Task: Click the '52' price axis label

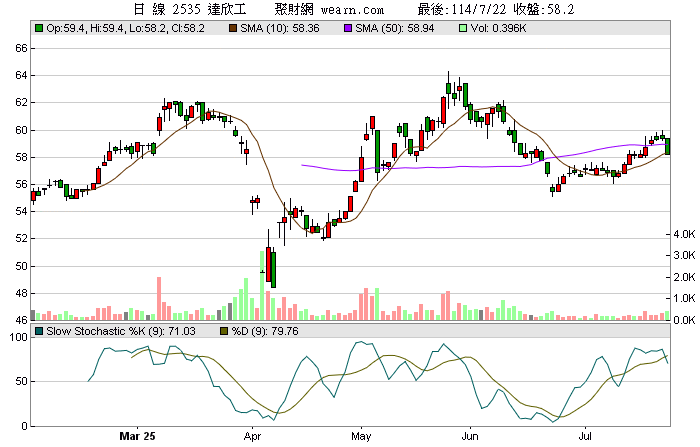Action: (x=21, y=238)
